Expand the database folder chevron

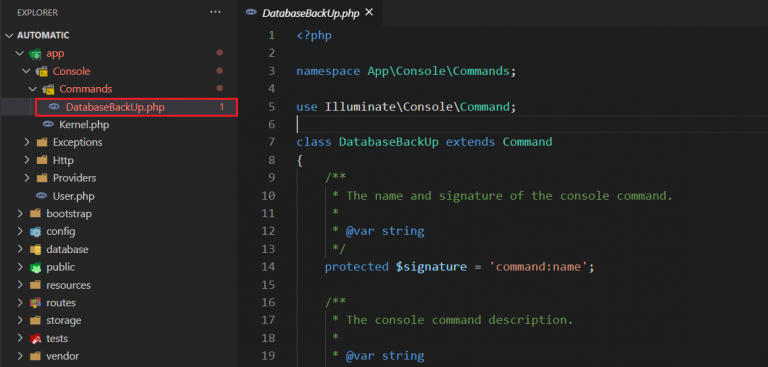pos(20,249)
